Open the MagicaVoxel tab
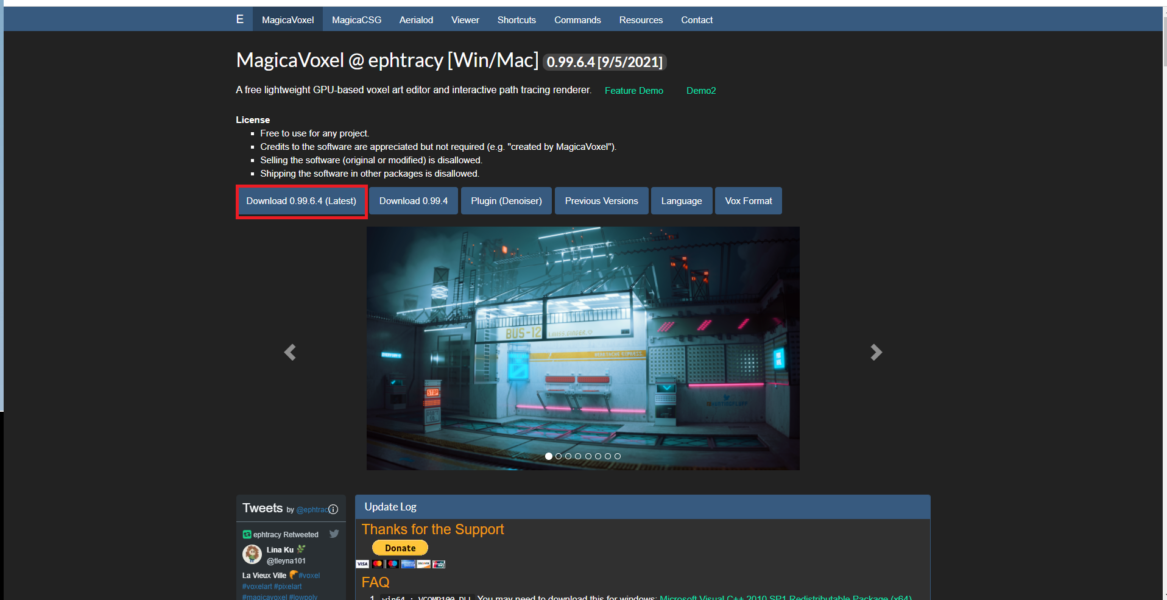This screenshot has width=1167, height=600. point(288,20)
